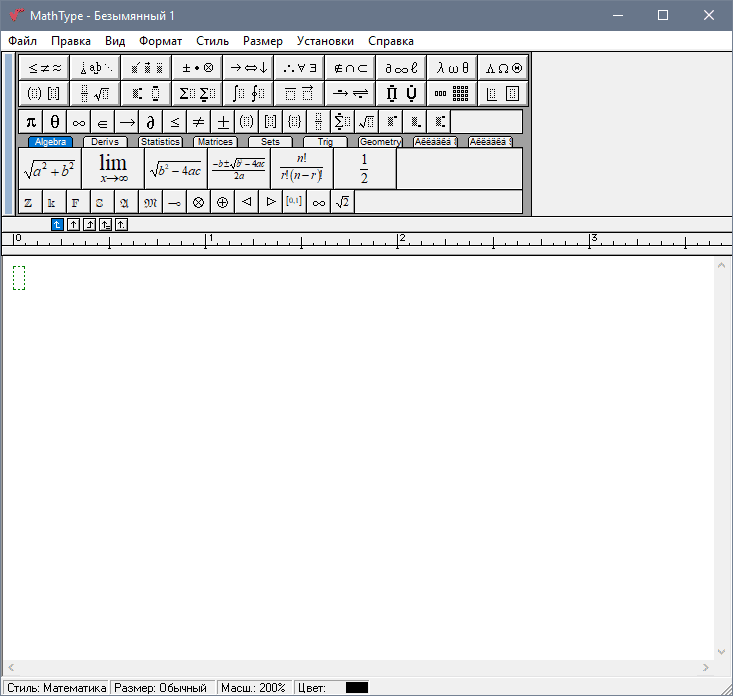Select the decimal tab stop
This screenshot has height=696, width=733.
(121, 225)
